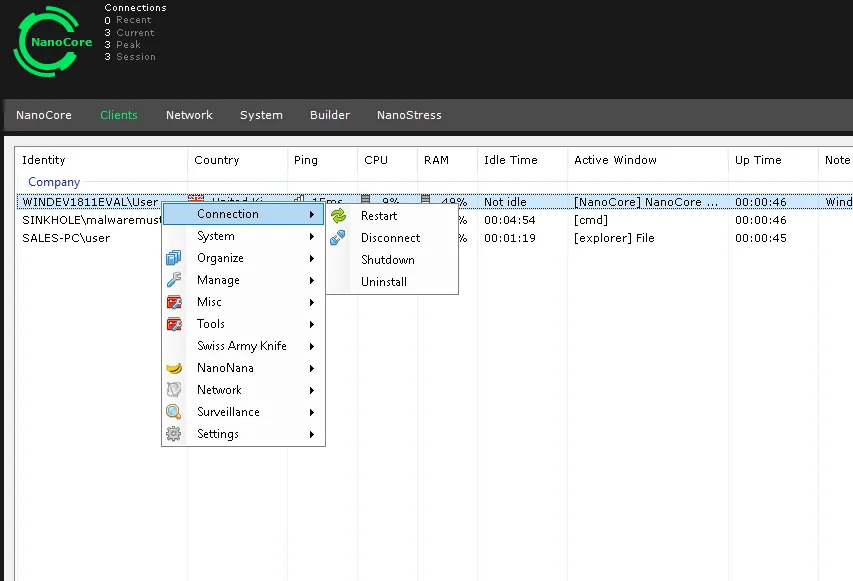Image resolution: width=853 pixels, height=581 pixels.
Task: Click the "[explorer] File" active window cell
Action: click(614, 238)
